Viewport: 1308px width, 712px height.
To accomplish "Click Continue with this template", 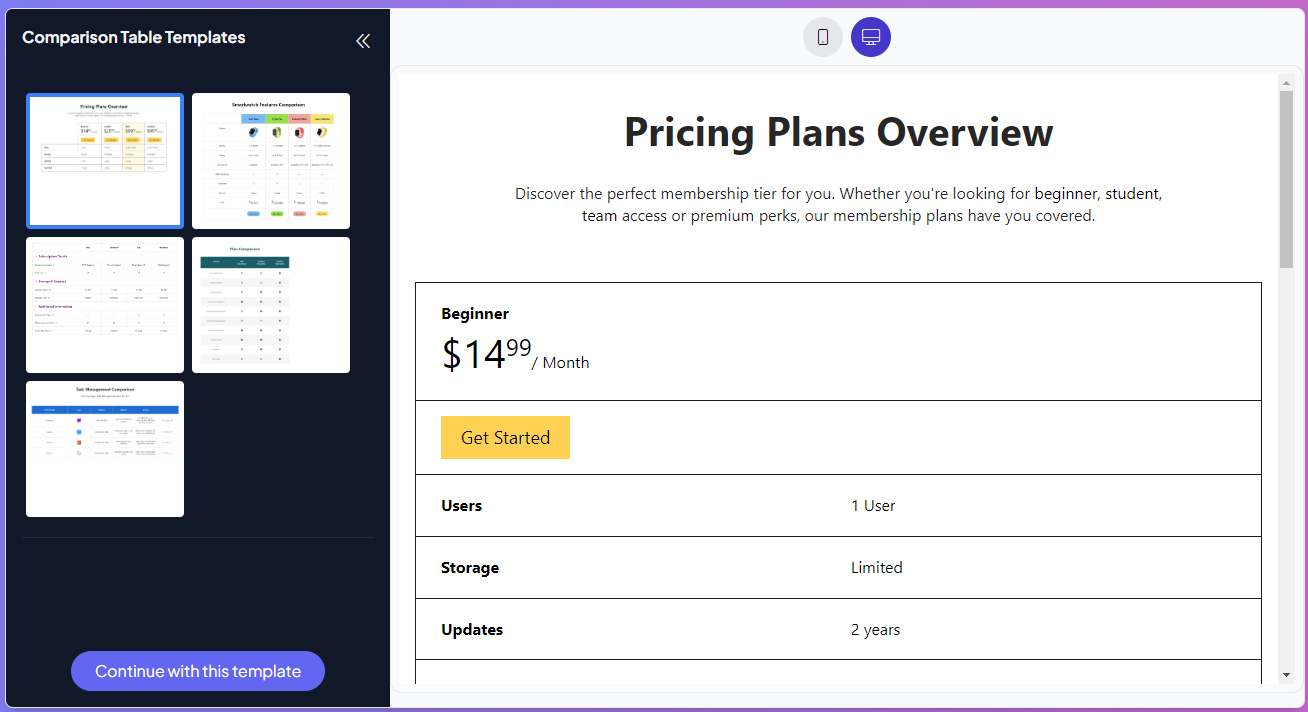I will [197, 671].
